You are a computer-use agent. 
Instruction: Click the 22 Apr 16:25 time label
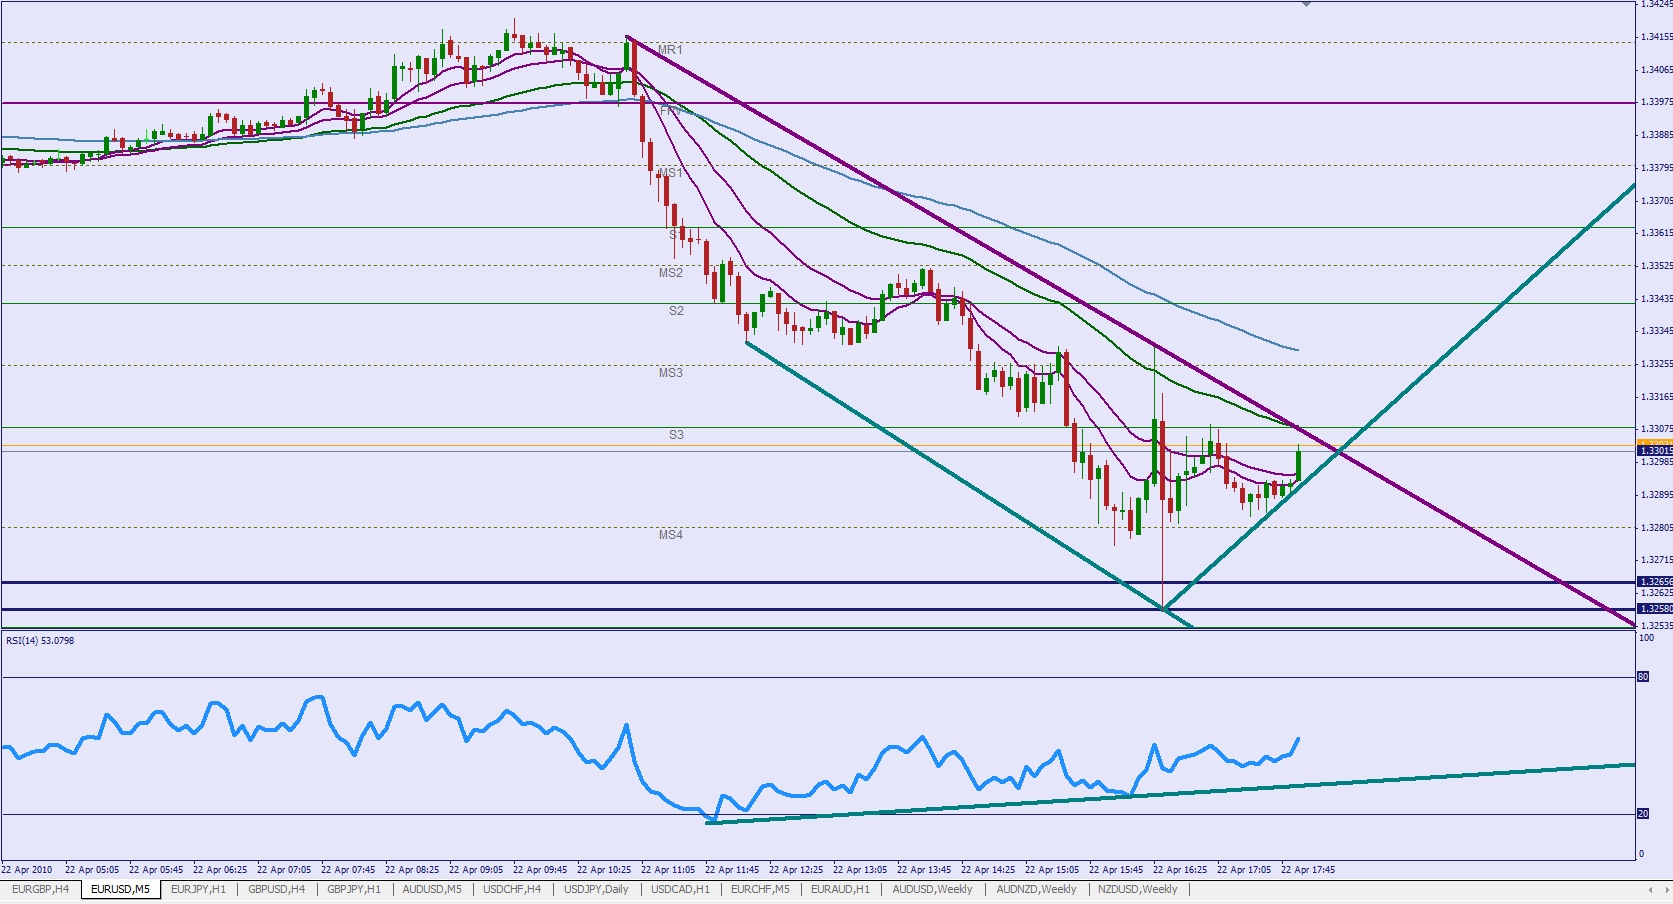pos(1180,870)
